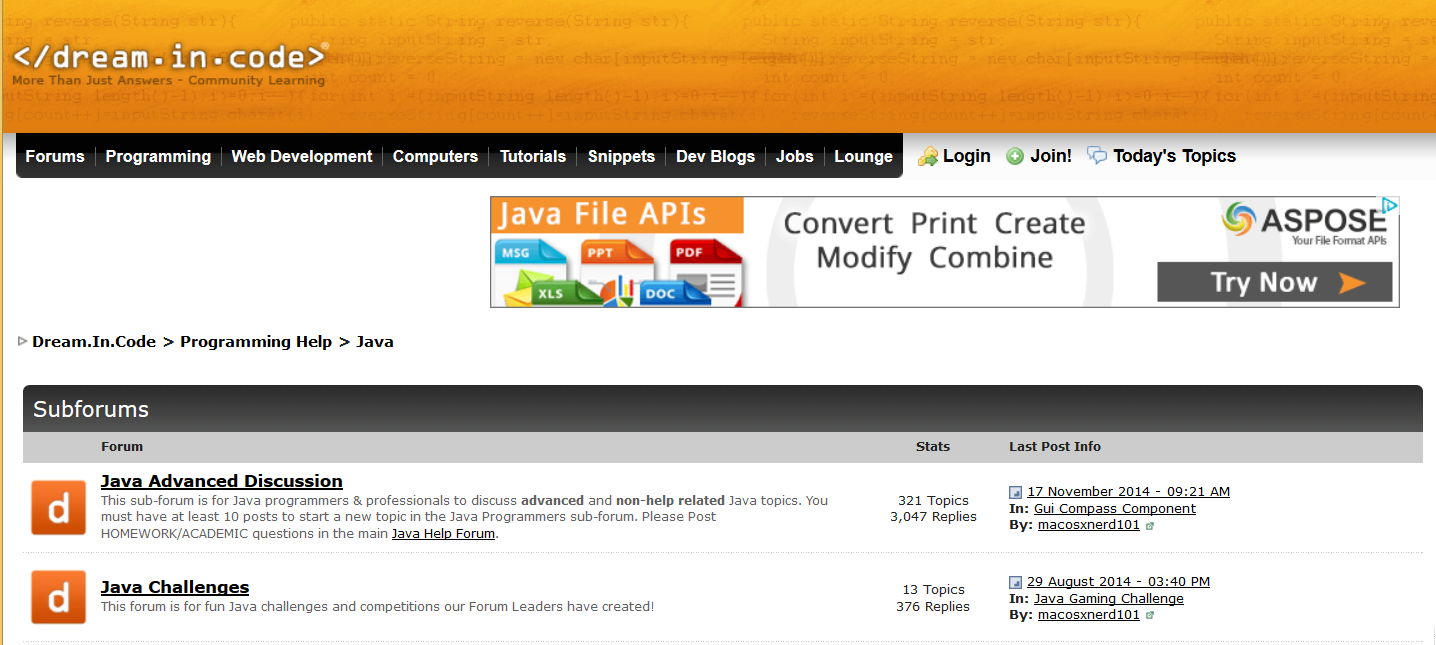The height and width of the screenshot is (645, 1436).
Task: Click the Java breadcrumb link
Action: 375,341
